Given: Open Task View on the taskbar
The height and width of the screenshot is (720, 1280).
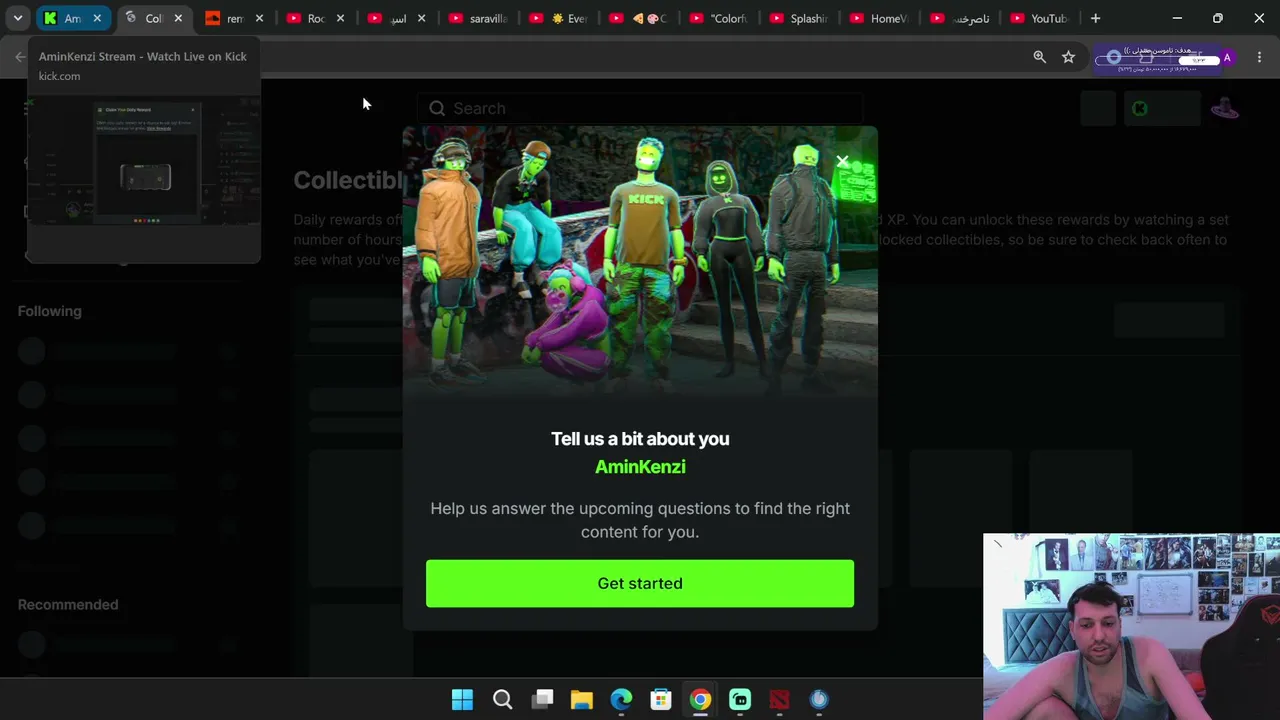Looking at the screenshot, I should 542,700.
